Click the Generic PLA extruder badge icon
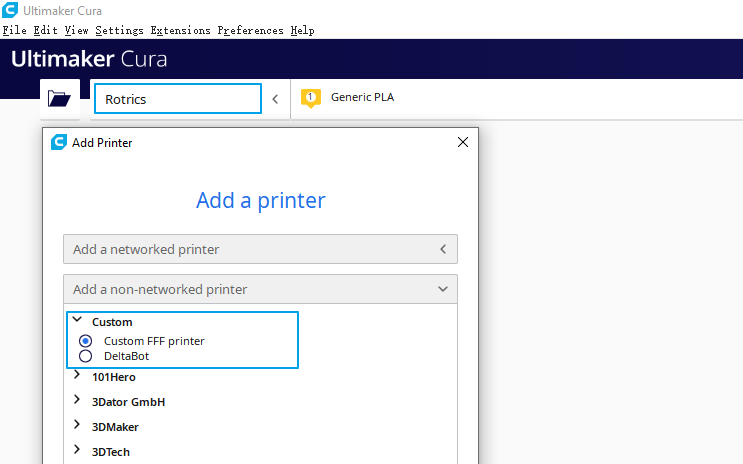Image resolution: width=743 pixels, height=464 pixels. pos(311,98)
